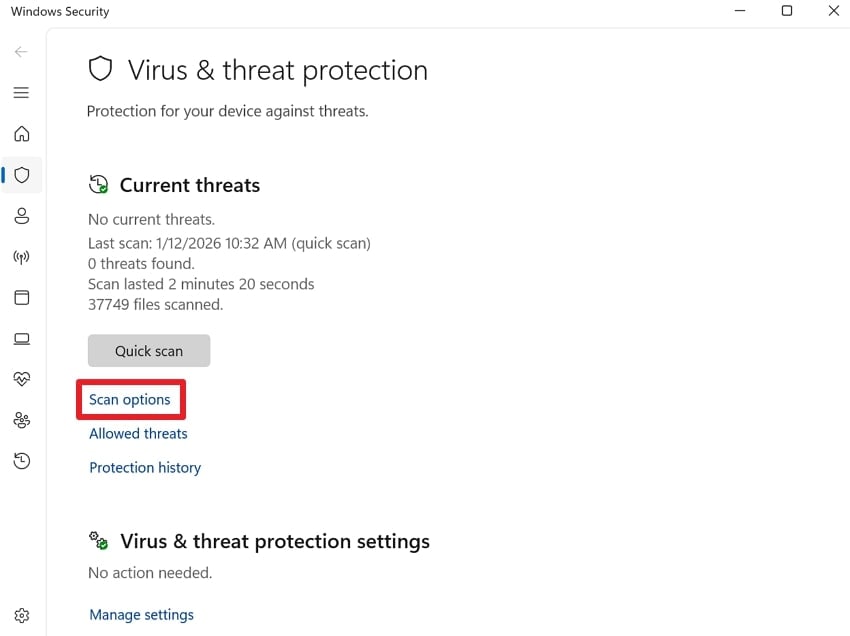Open Device performance & health

pos(21,379)
